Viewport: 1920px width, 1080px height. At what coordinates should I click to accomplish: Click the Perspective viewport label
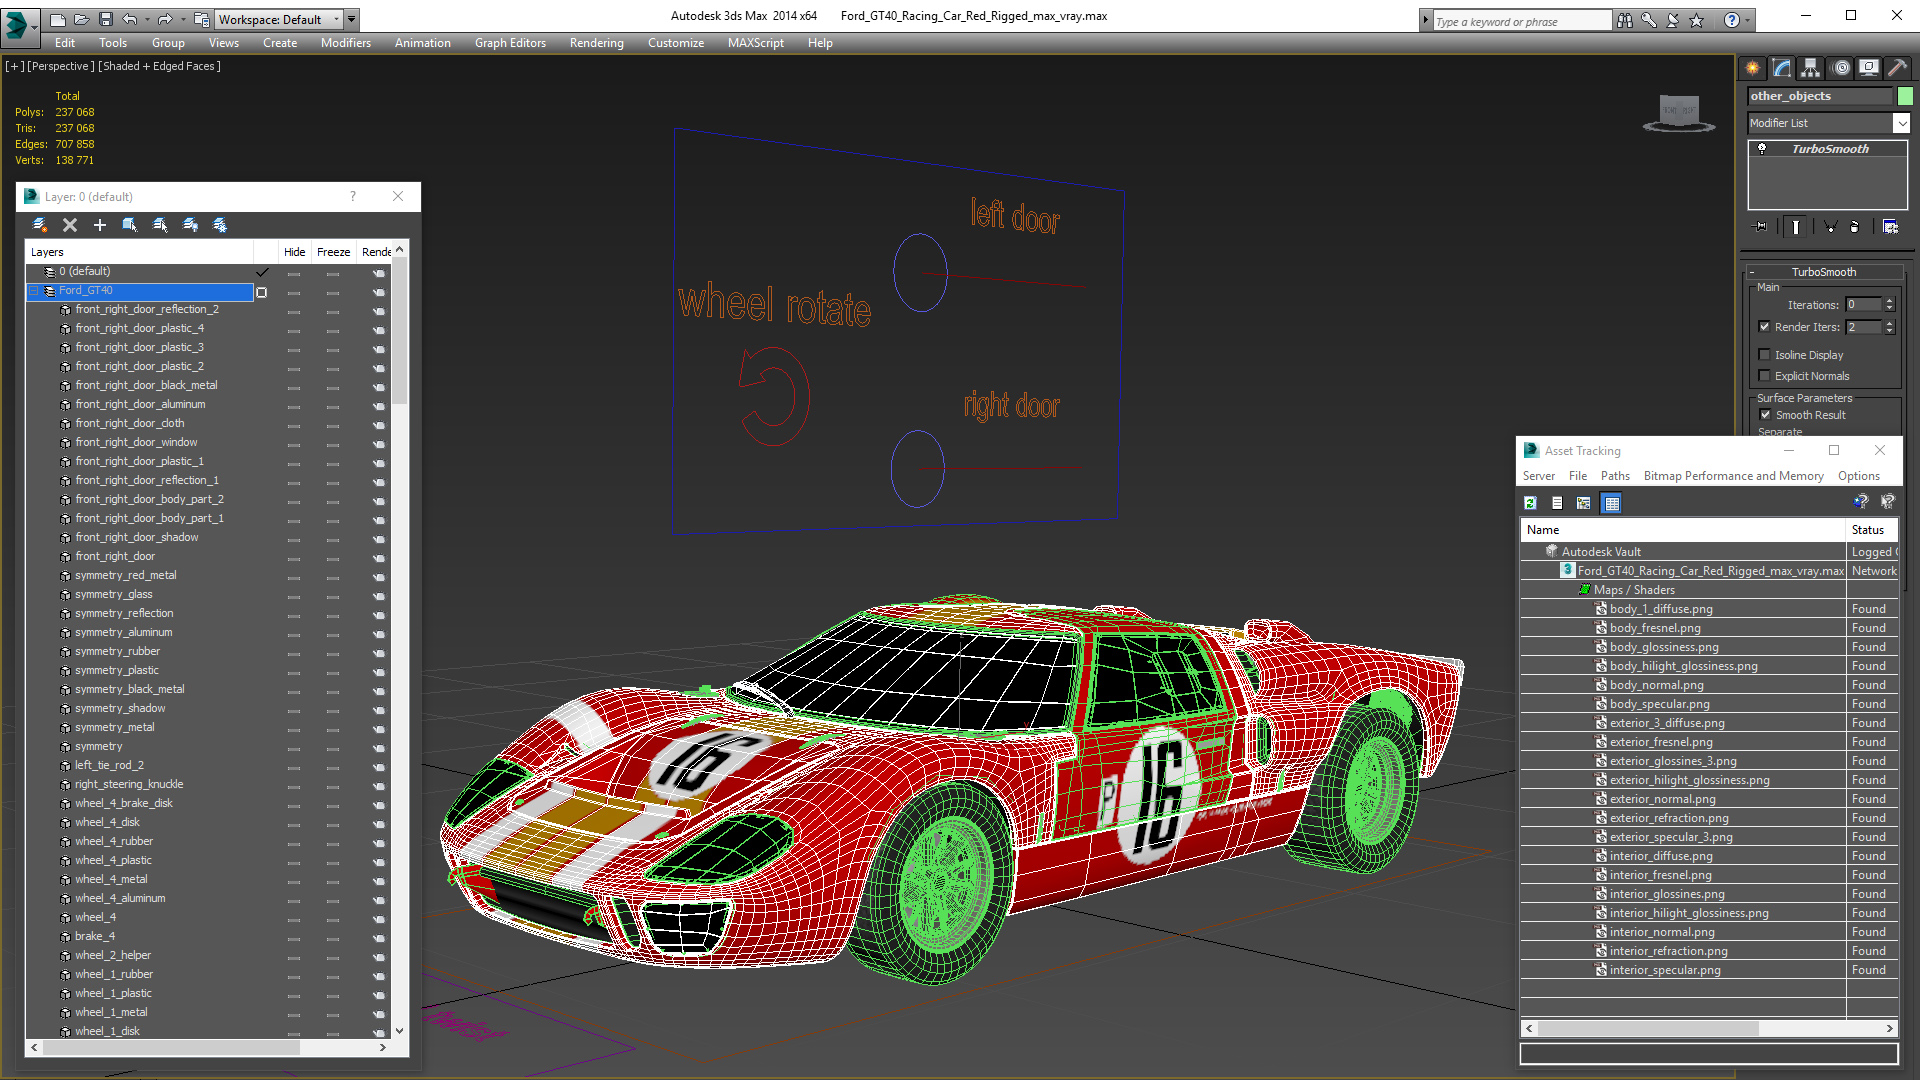click(x=61, y=66)
